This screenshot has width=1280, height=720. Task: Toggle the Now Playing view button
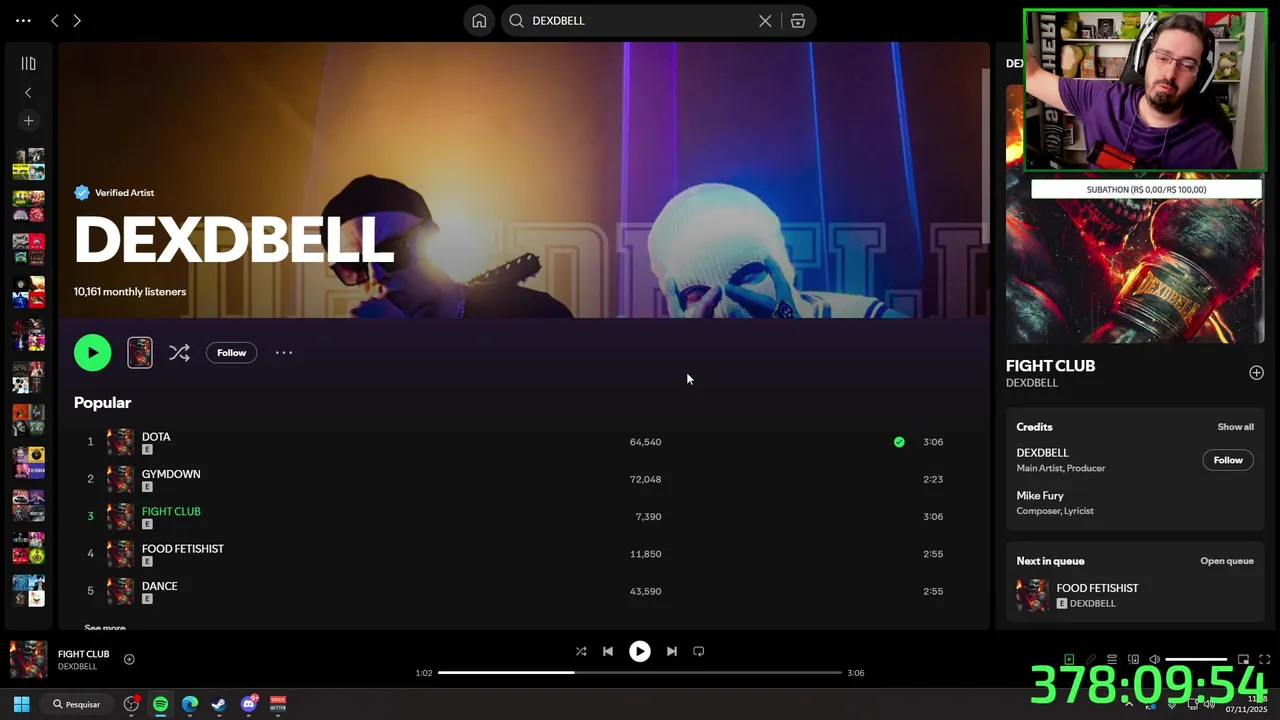tap(1069, 659)
